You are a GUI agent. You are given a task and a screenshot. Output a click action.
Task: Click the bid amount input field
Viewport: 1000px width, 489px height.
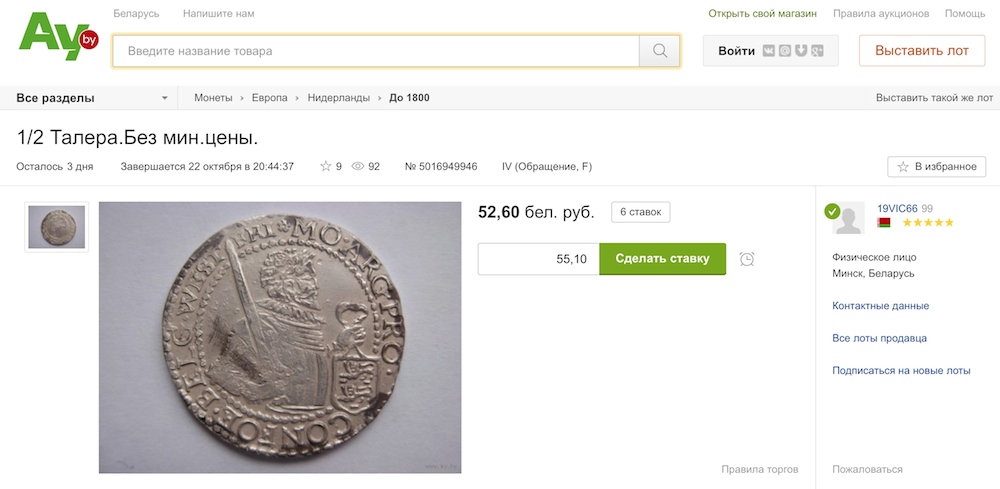[x=538, y=259]
